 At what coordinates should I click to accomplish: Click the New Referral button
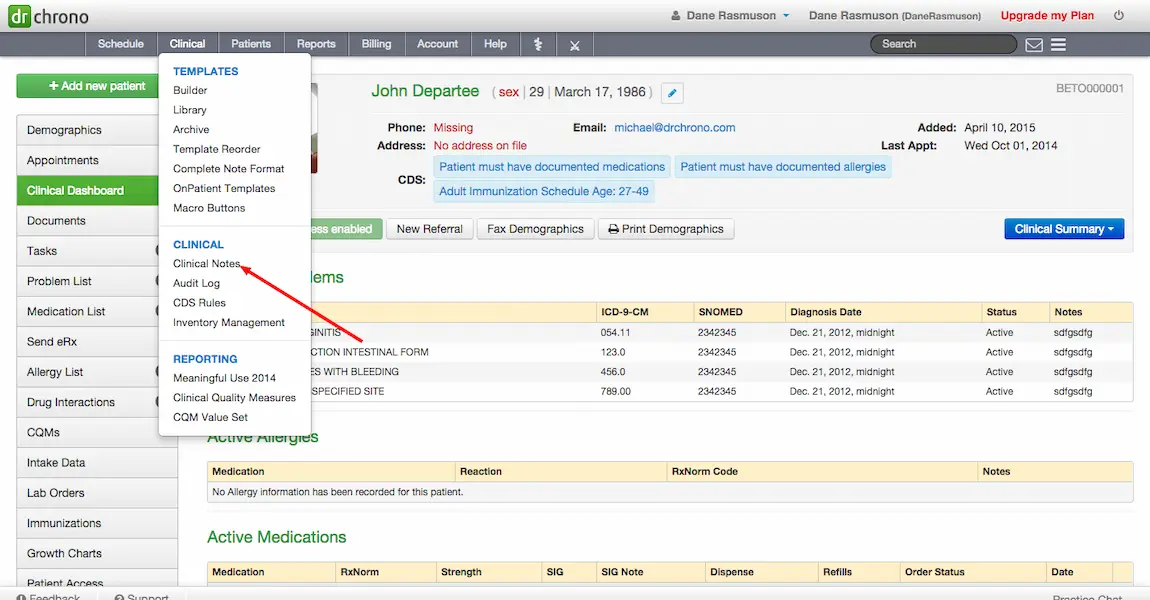point(430,229)
